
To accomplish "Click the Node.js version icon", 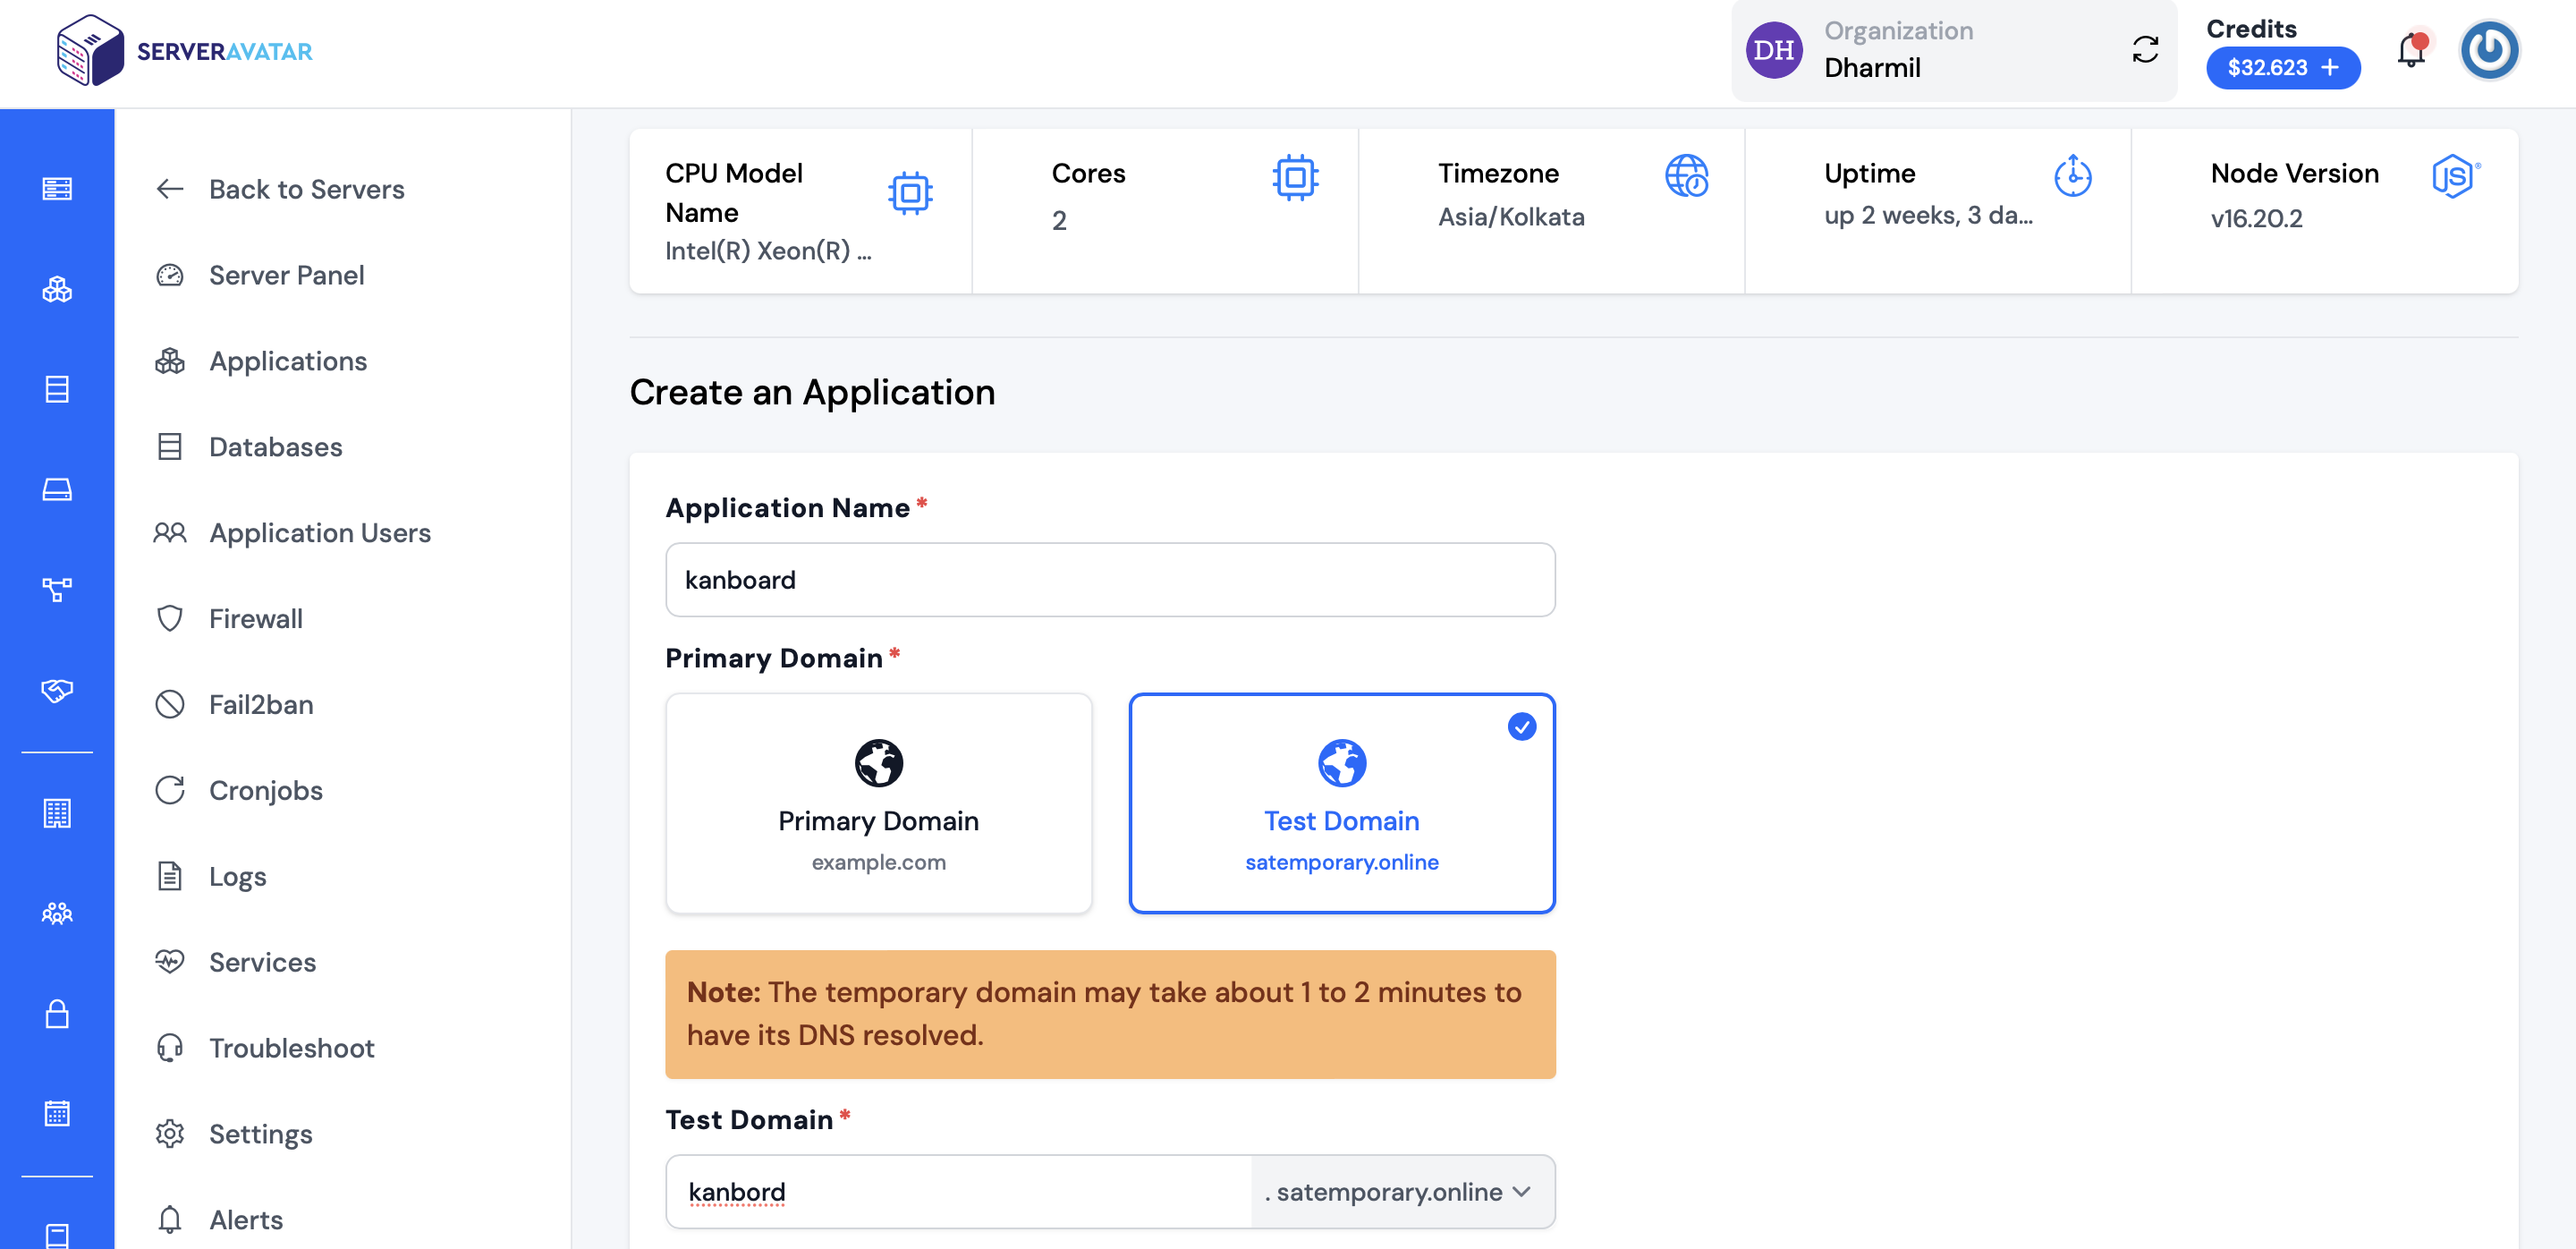I will pos(2455,176).
